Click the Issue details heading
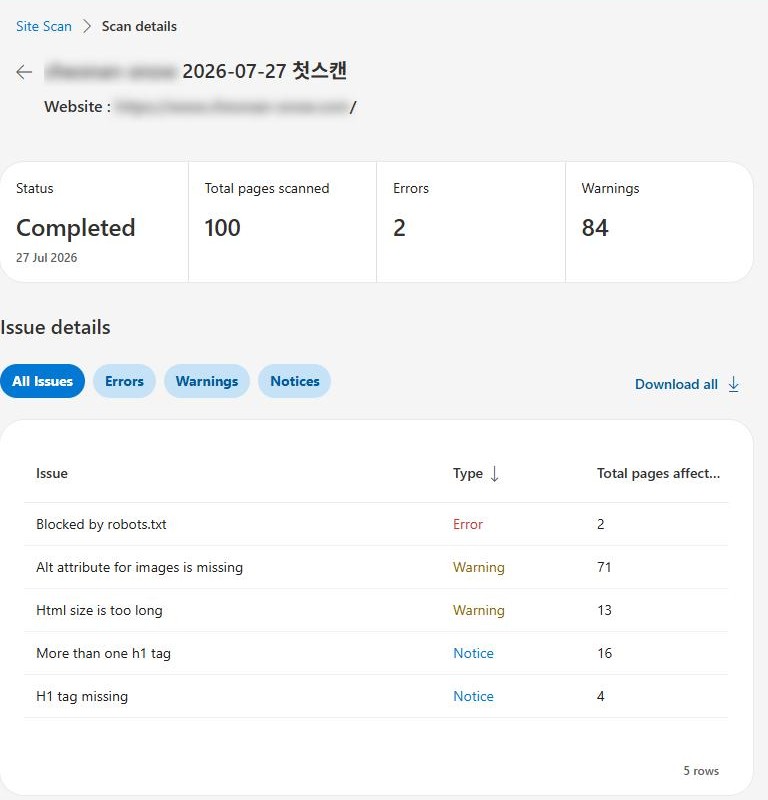Viewport: 768px width, 800px height. tap(55, 327)
